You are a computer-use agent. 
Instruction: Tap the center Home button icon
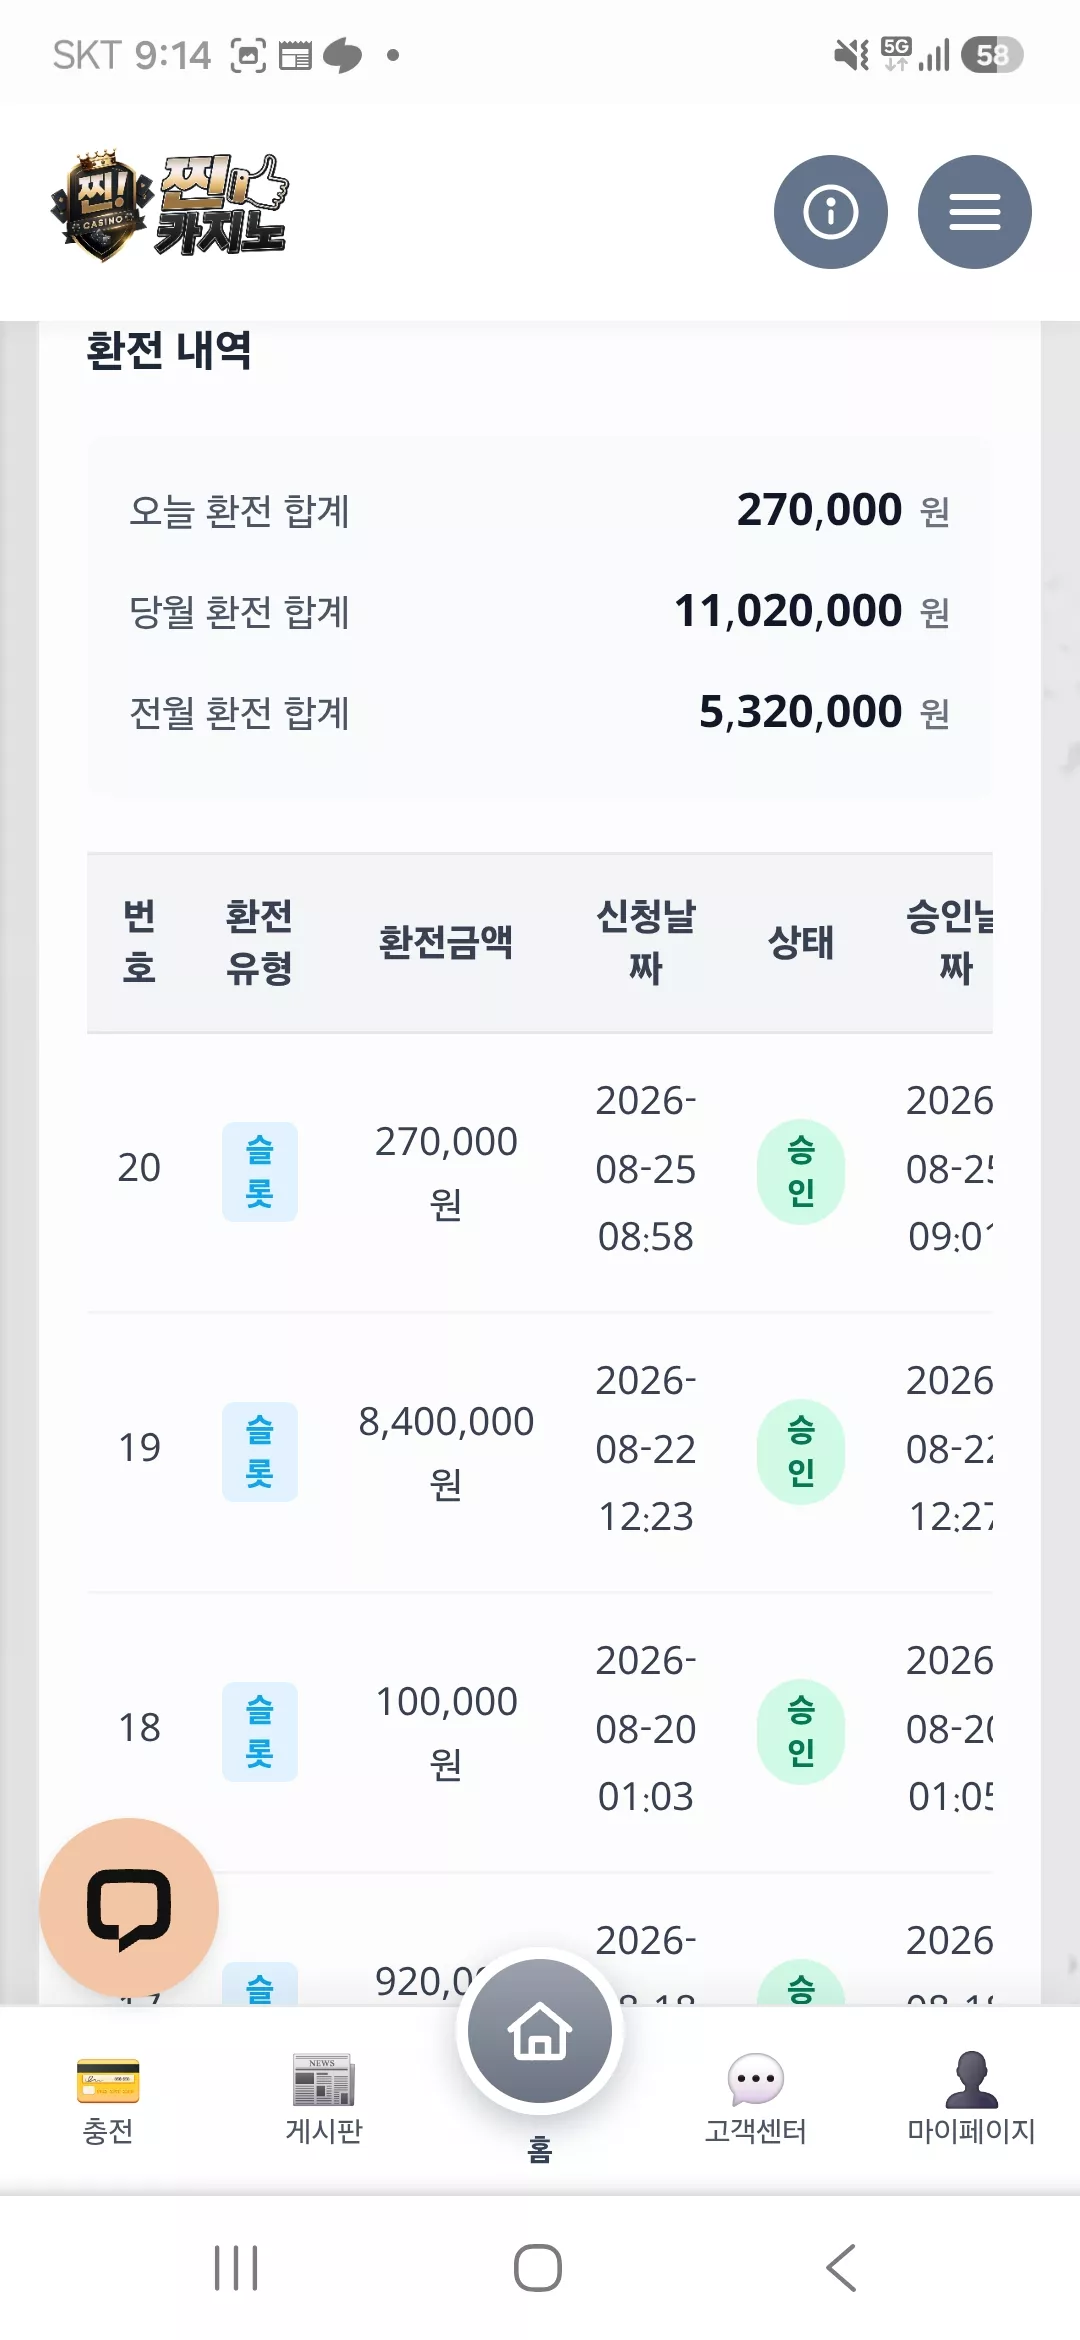(x=540, y=2031)
